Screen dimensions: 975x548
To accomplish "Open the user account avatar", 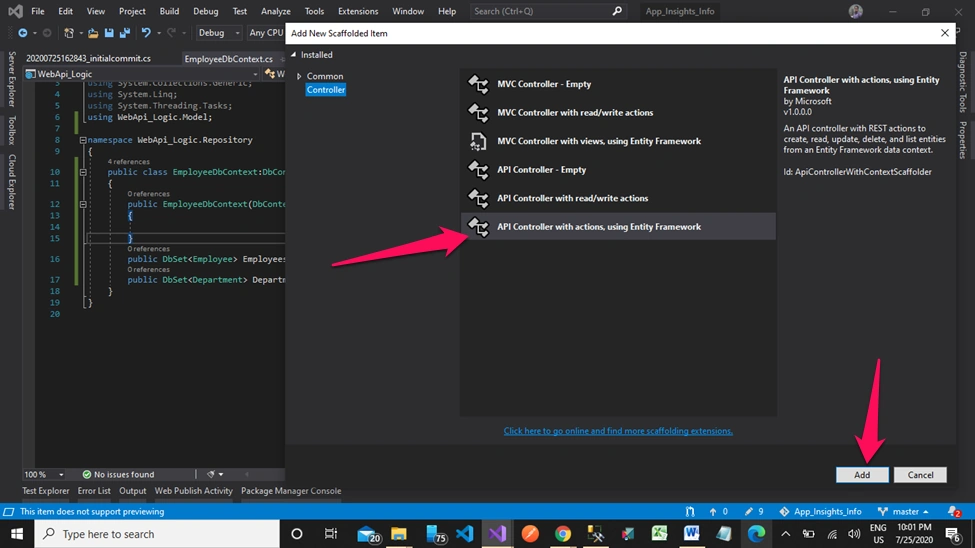I will point(856,11).
